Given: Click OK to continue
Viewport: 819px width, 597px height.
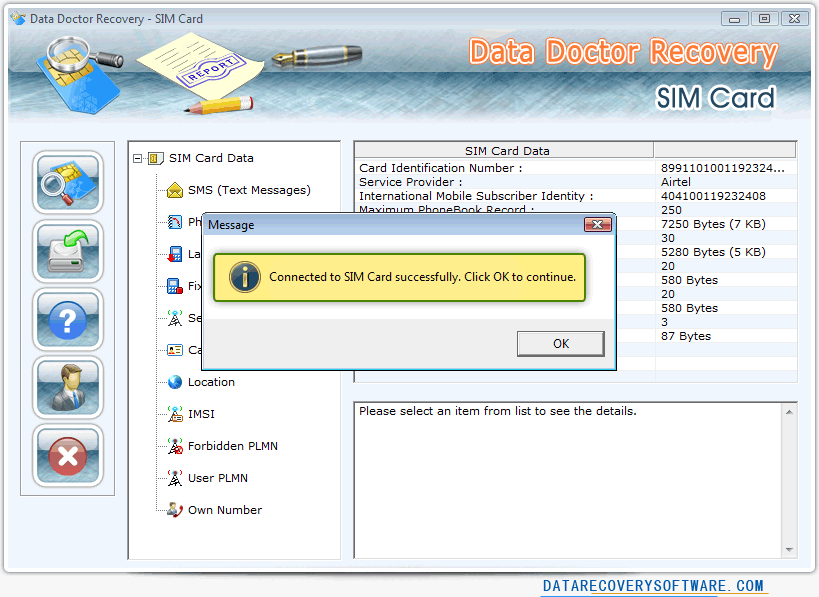Looking at the screenshot, I should (x=560, y=343).
